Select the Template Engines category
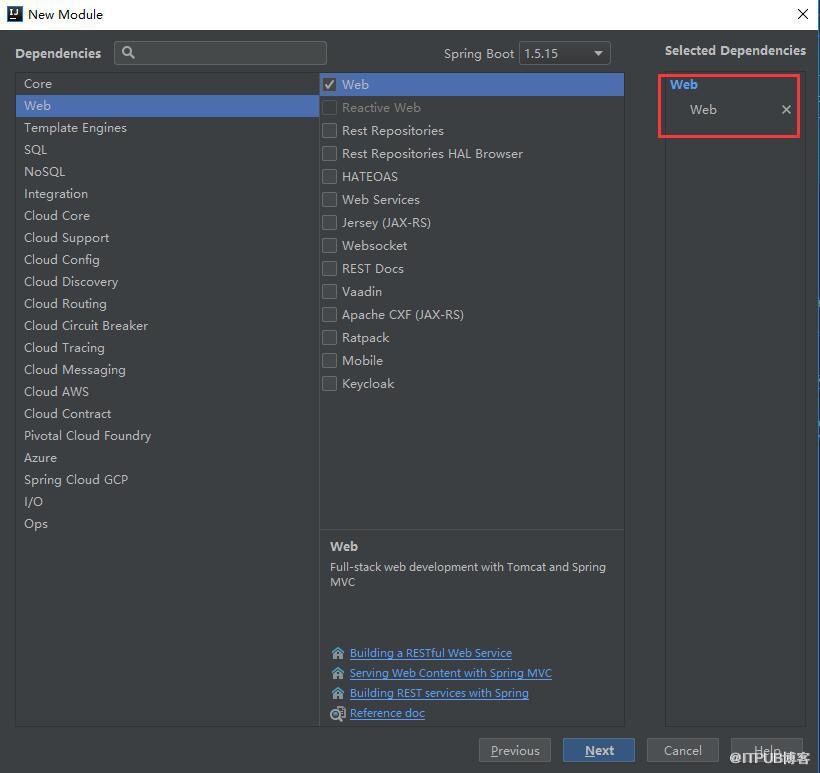 click(167, 128)
